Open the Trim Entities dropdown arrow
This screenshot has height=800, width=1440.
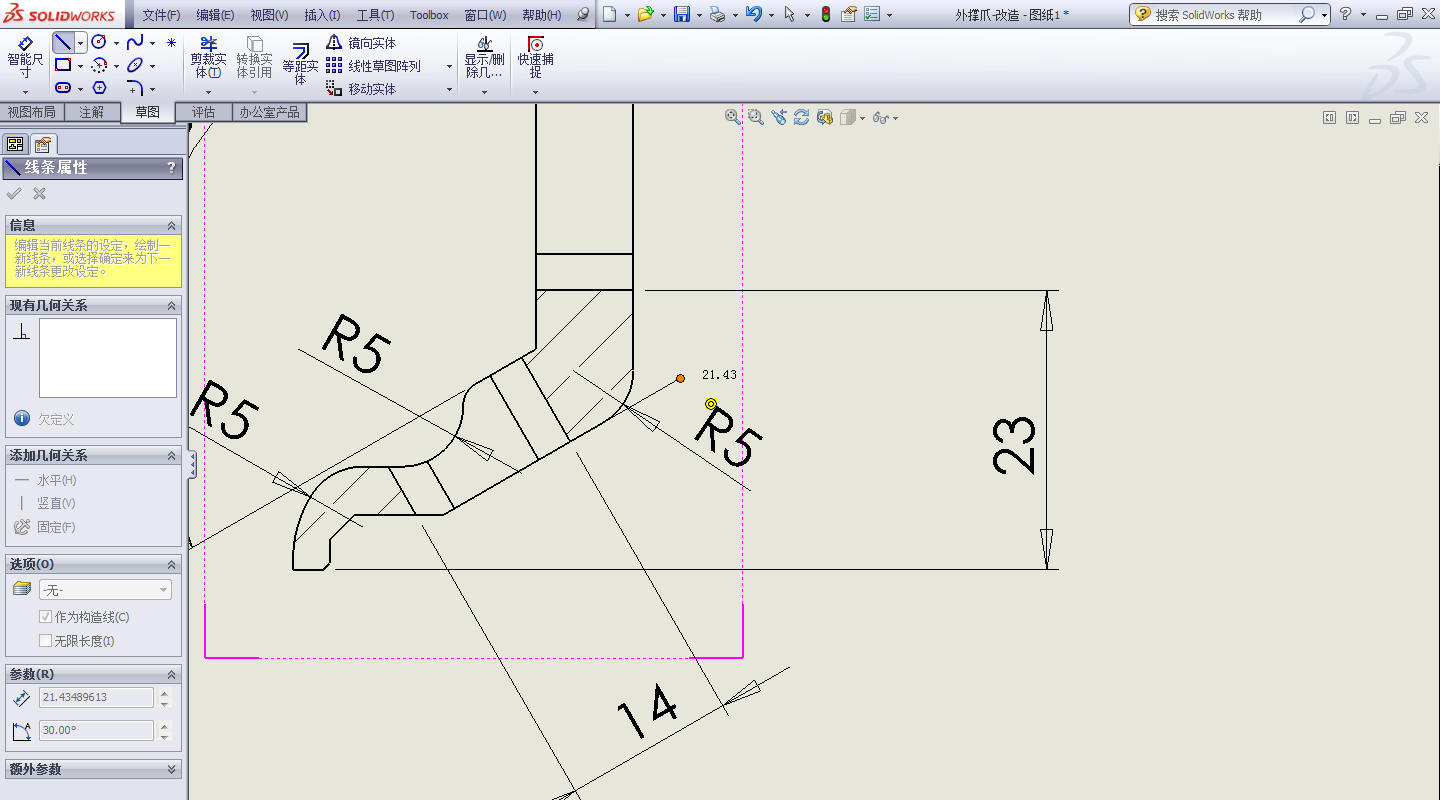coord(208,92)
